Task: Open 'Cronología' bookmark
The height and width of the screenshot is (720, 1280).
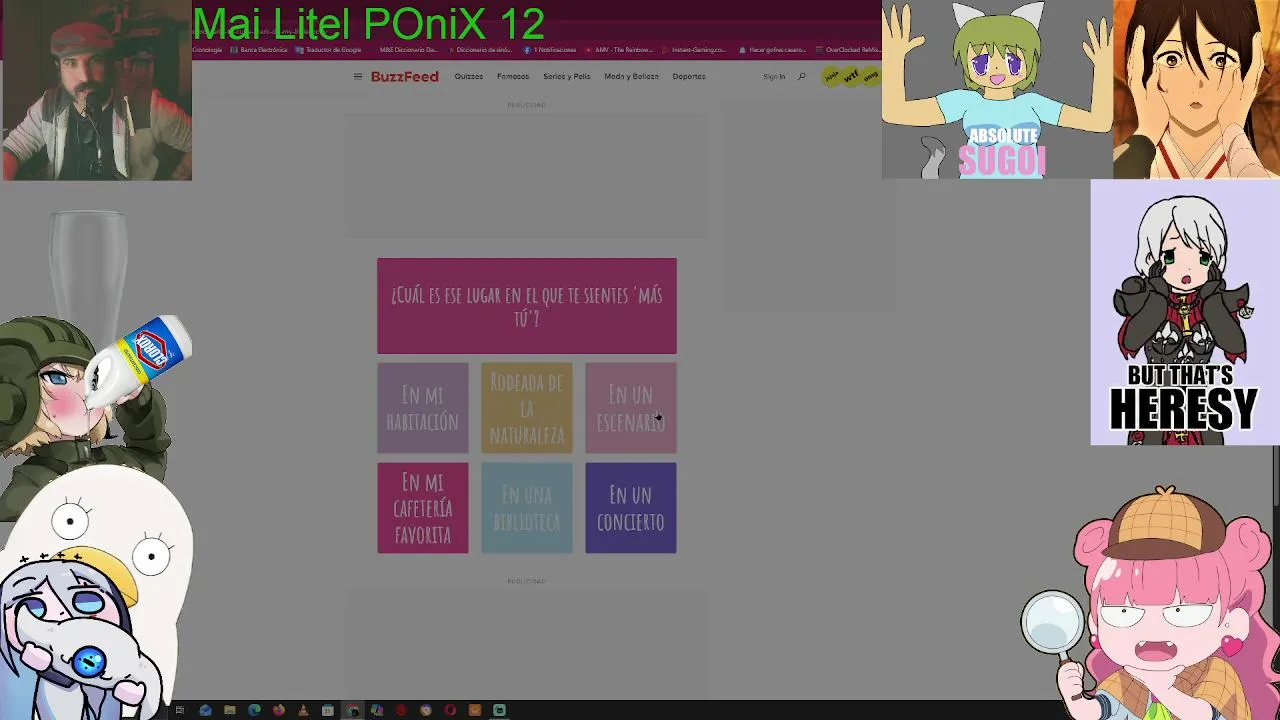Action: (207, 49)
